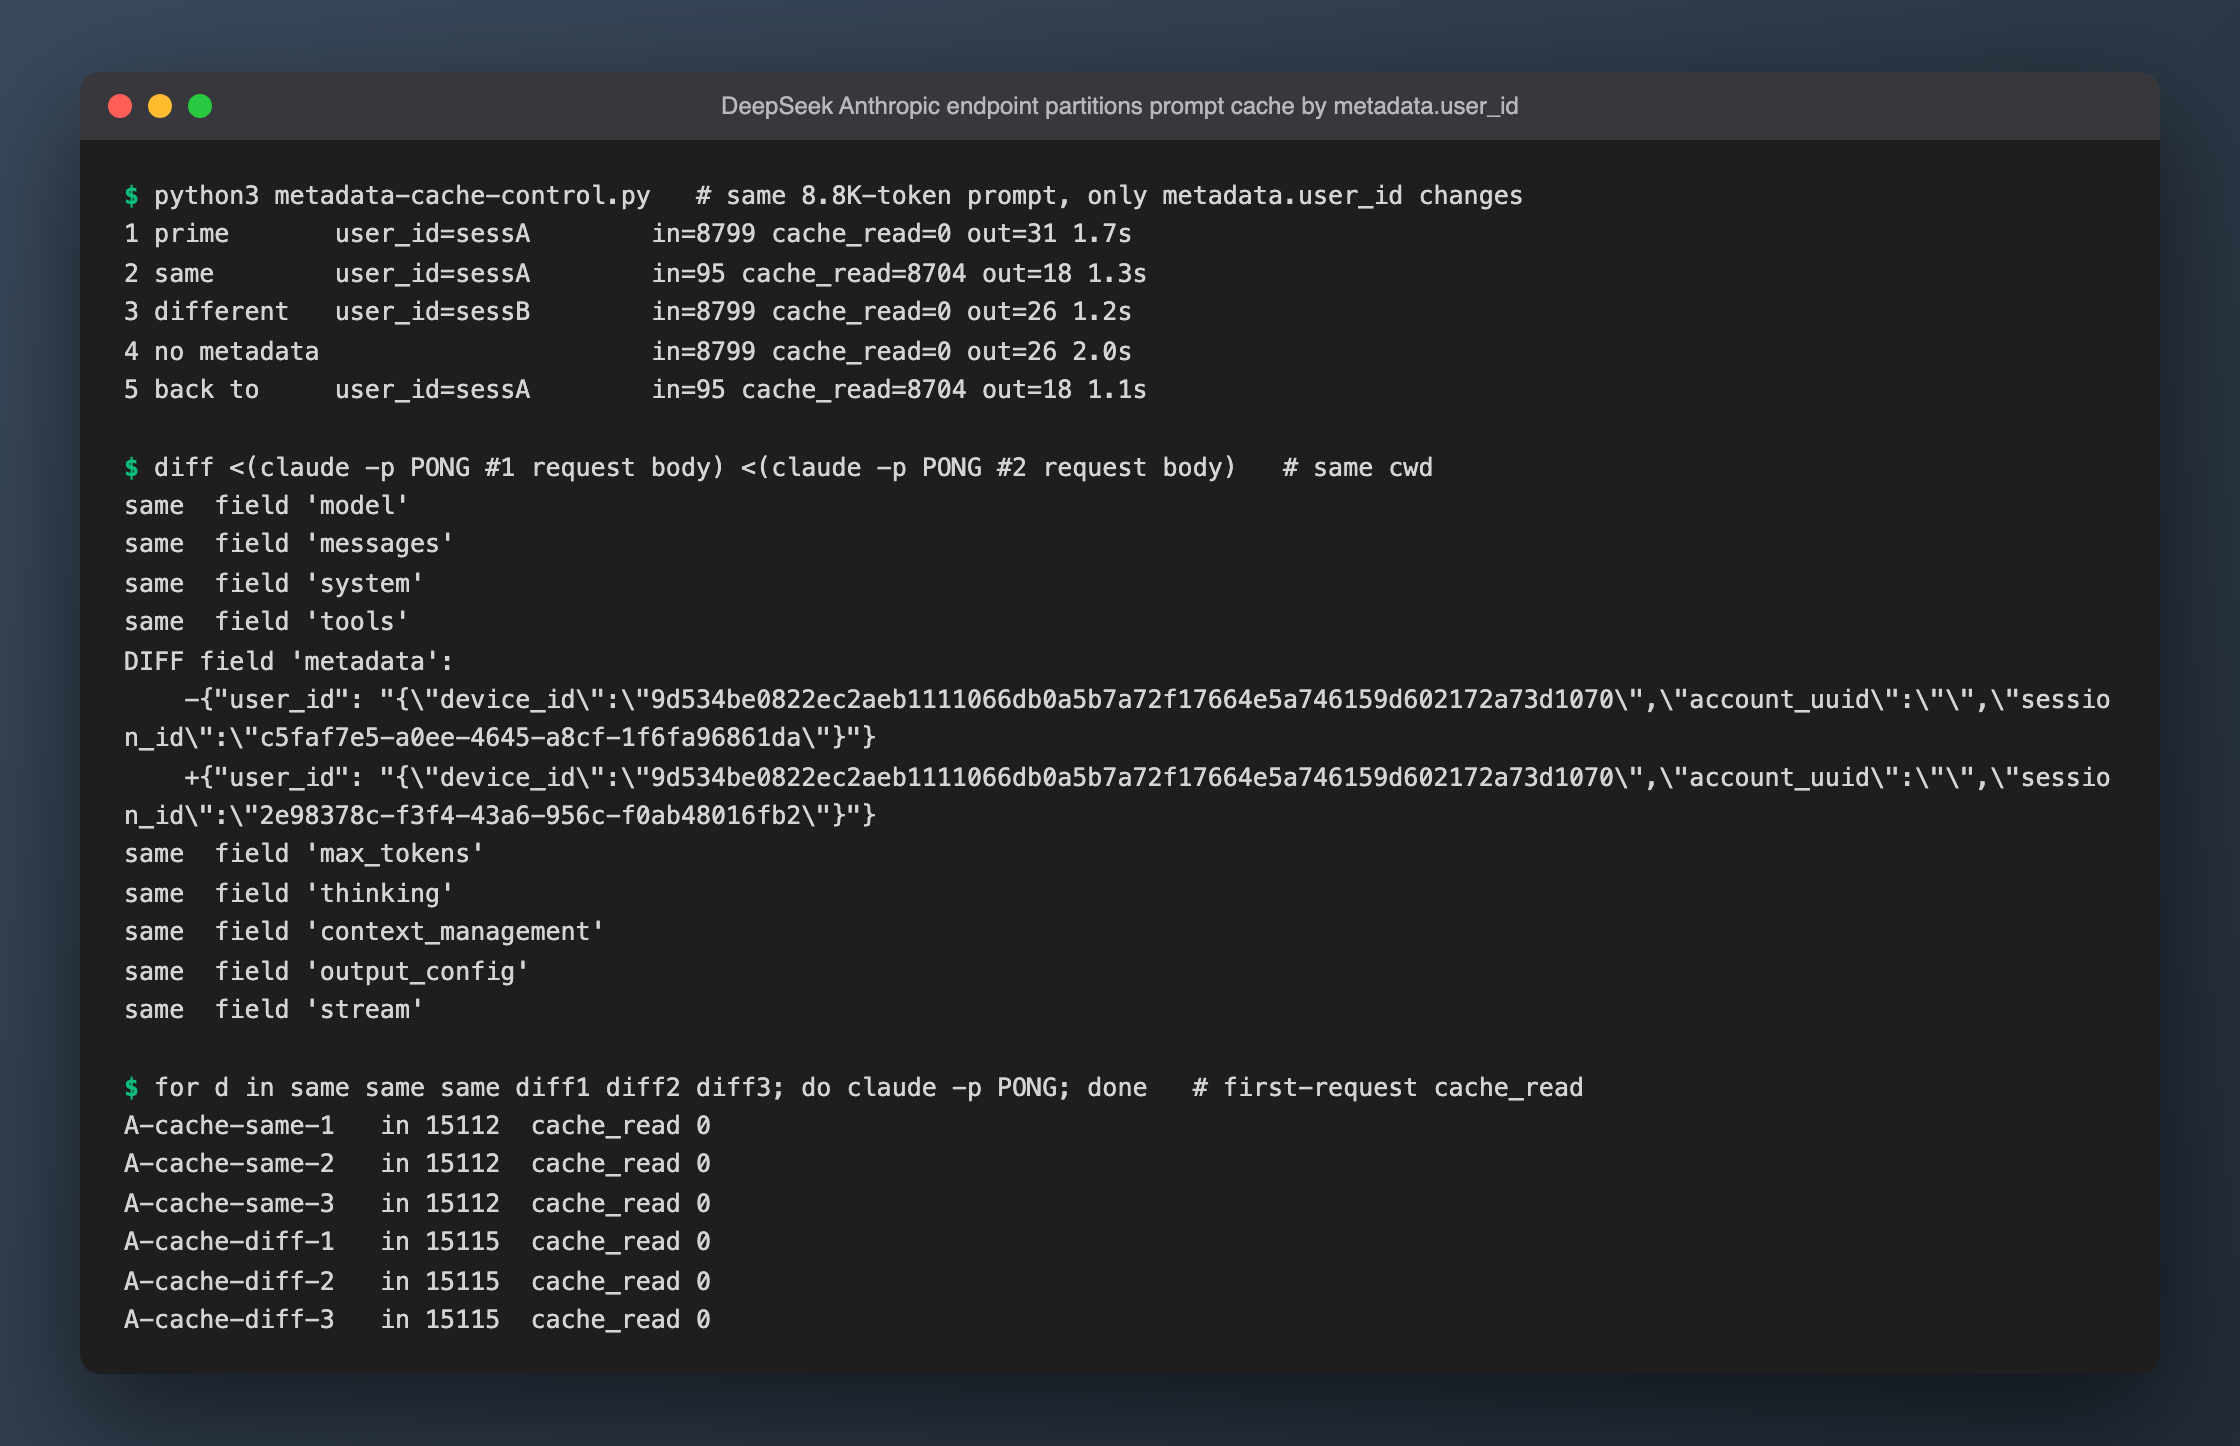The height and width of the screenshot is (1446, 2240).
Task: Click the same field 'messages' line
Action: pyautogui.click(x=289, y=544)
